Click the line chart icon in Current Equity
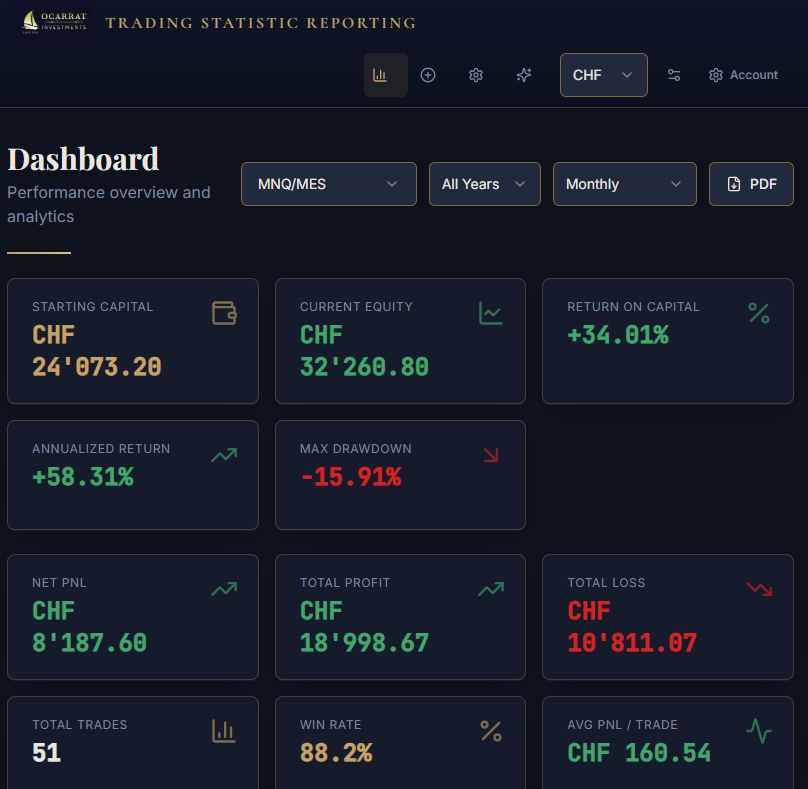Image resolution: width=808 pixels, height=789 pixels. 491,313
